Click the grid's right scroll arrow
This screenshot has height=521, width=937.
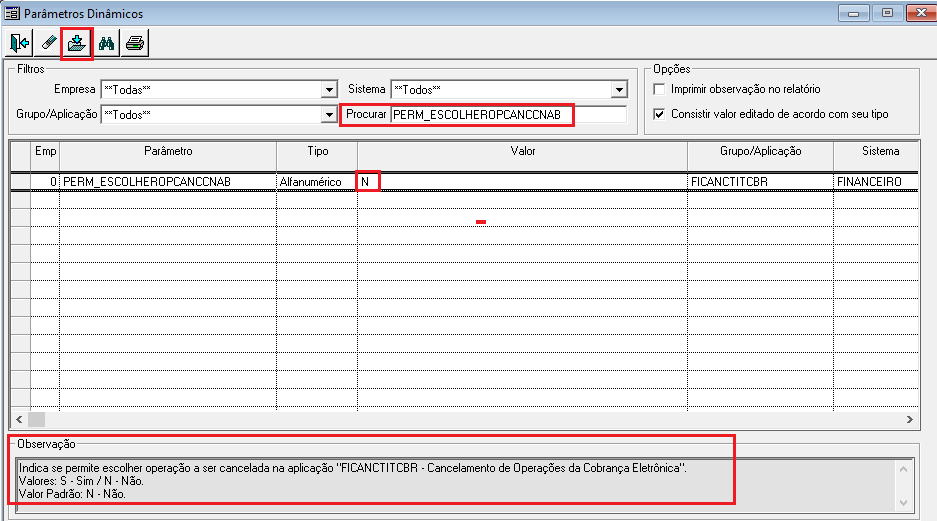tap(910, 419)
